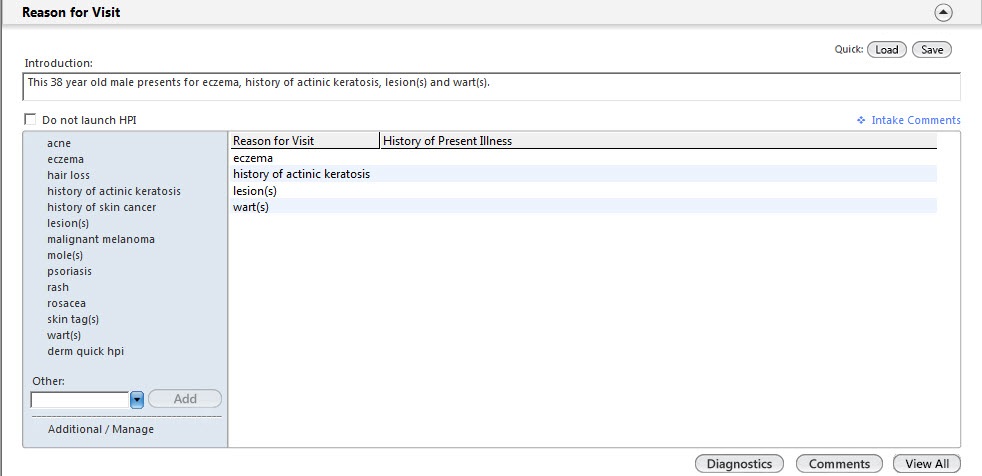Click the Other text input field
Screen dimensions: 982x476
[80, 400]
